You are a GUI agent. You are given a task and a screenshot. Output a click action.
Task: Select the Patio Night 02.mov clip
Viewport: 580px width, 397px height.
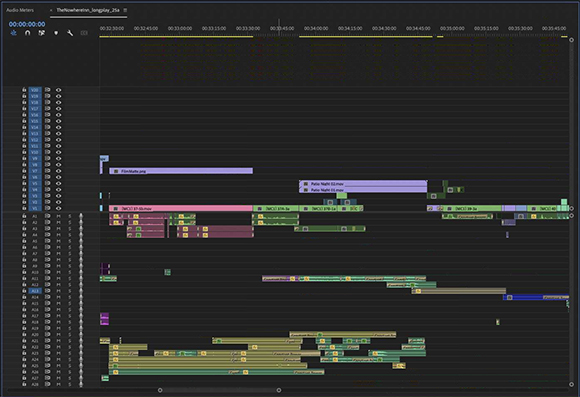pos(363,184)
